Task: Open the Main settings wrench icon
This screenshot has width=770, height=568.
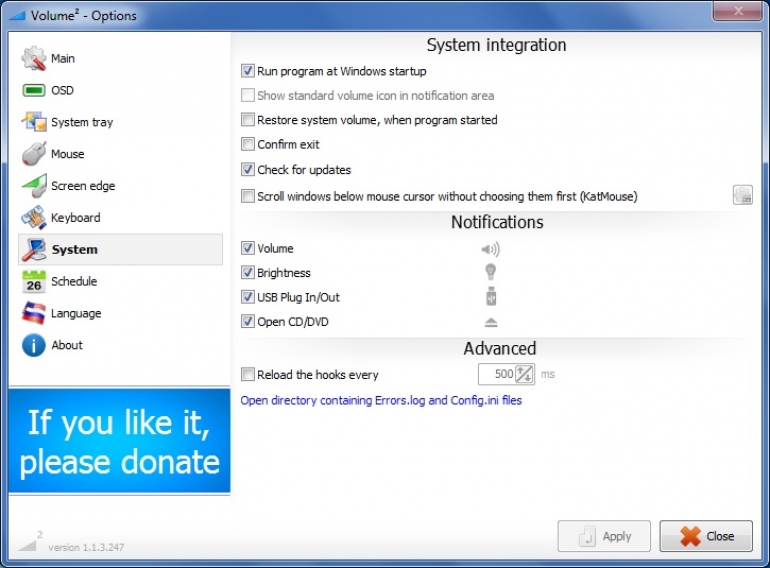Action: pyautogui.click(x=33, y=58)
